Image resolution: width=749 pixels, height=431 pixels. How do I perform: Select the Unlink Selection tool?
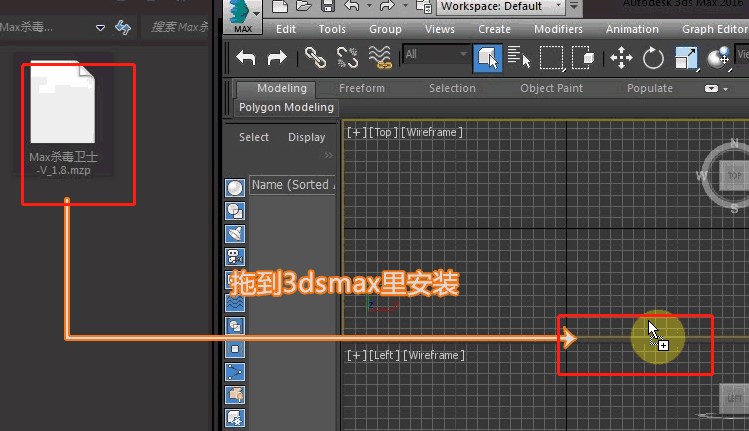click(347, 58)
